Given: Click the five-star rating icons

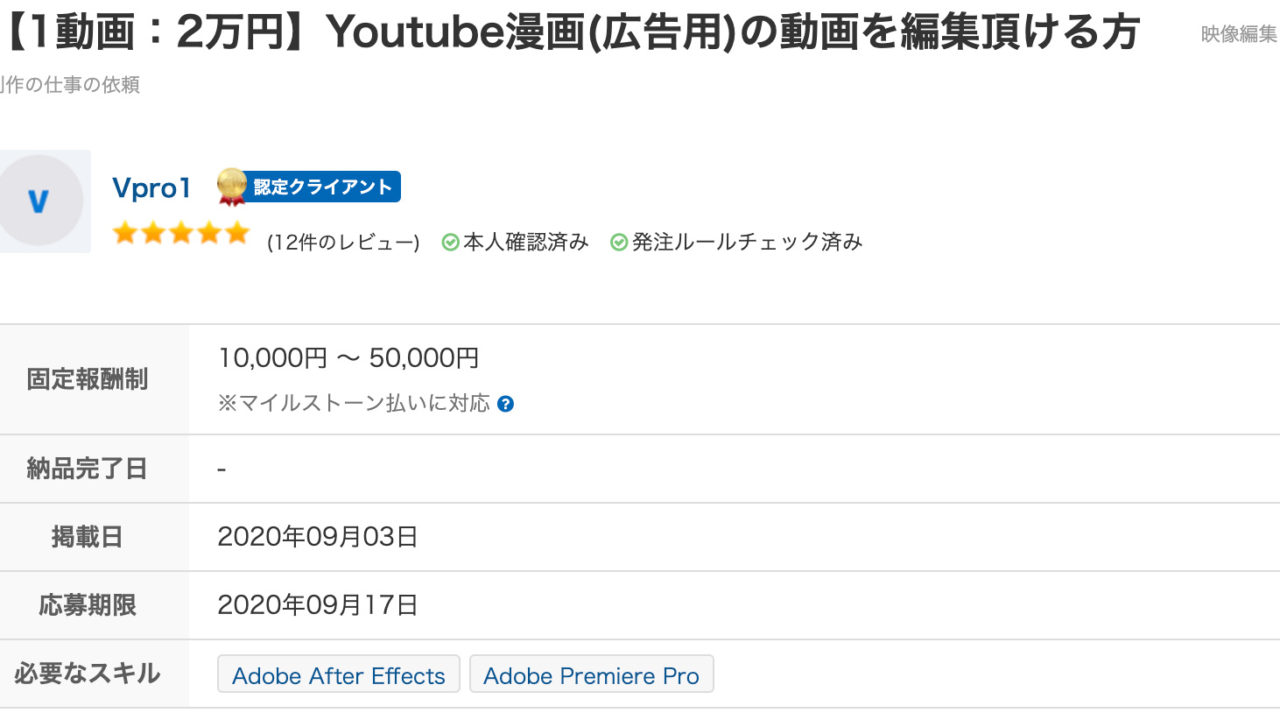Looking at the screenshot, I should 181,234.
